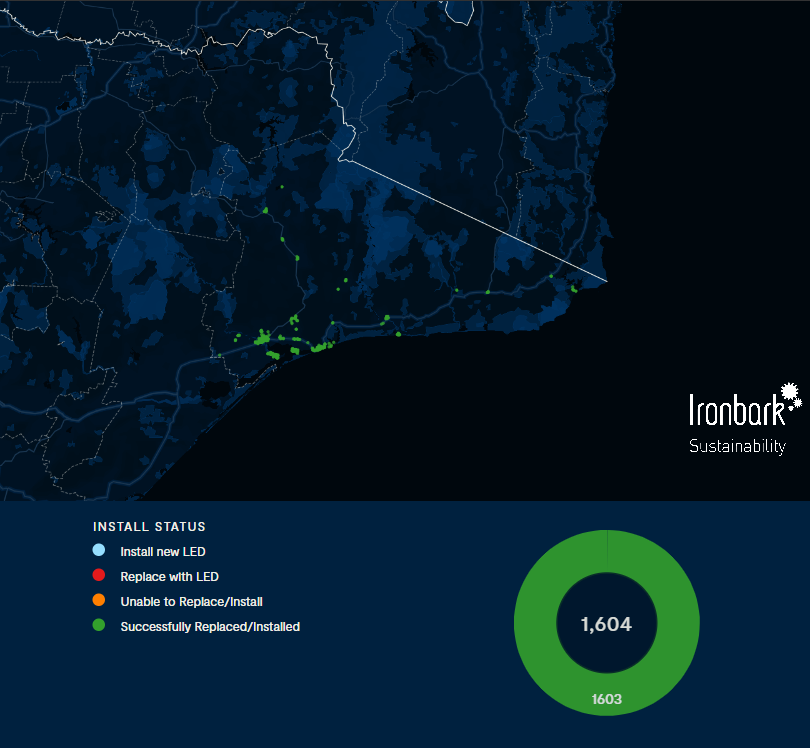This screenshot has width=810, height=748.
Task: Click the INSTALL STATUS heading
Action: [x=149, y=526]
